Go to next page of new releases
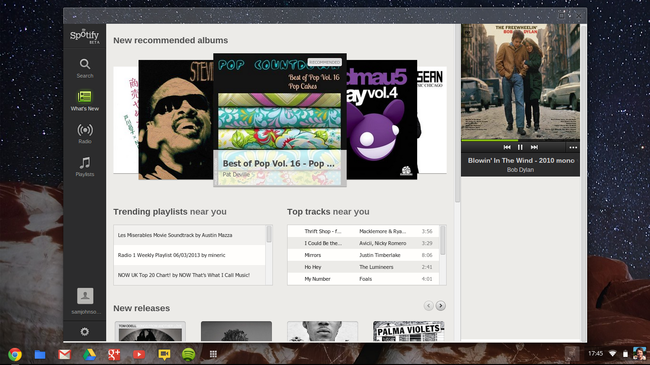The image size is (650, 365). coord(441,306)
